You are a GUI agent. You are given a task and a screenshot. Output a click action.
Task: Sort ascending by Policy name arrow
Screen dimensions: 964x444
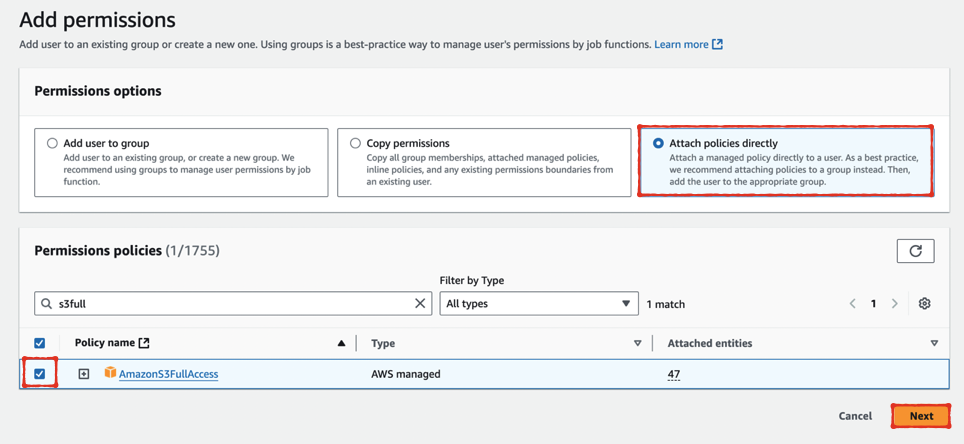click(341, 343)
